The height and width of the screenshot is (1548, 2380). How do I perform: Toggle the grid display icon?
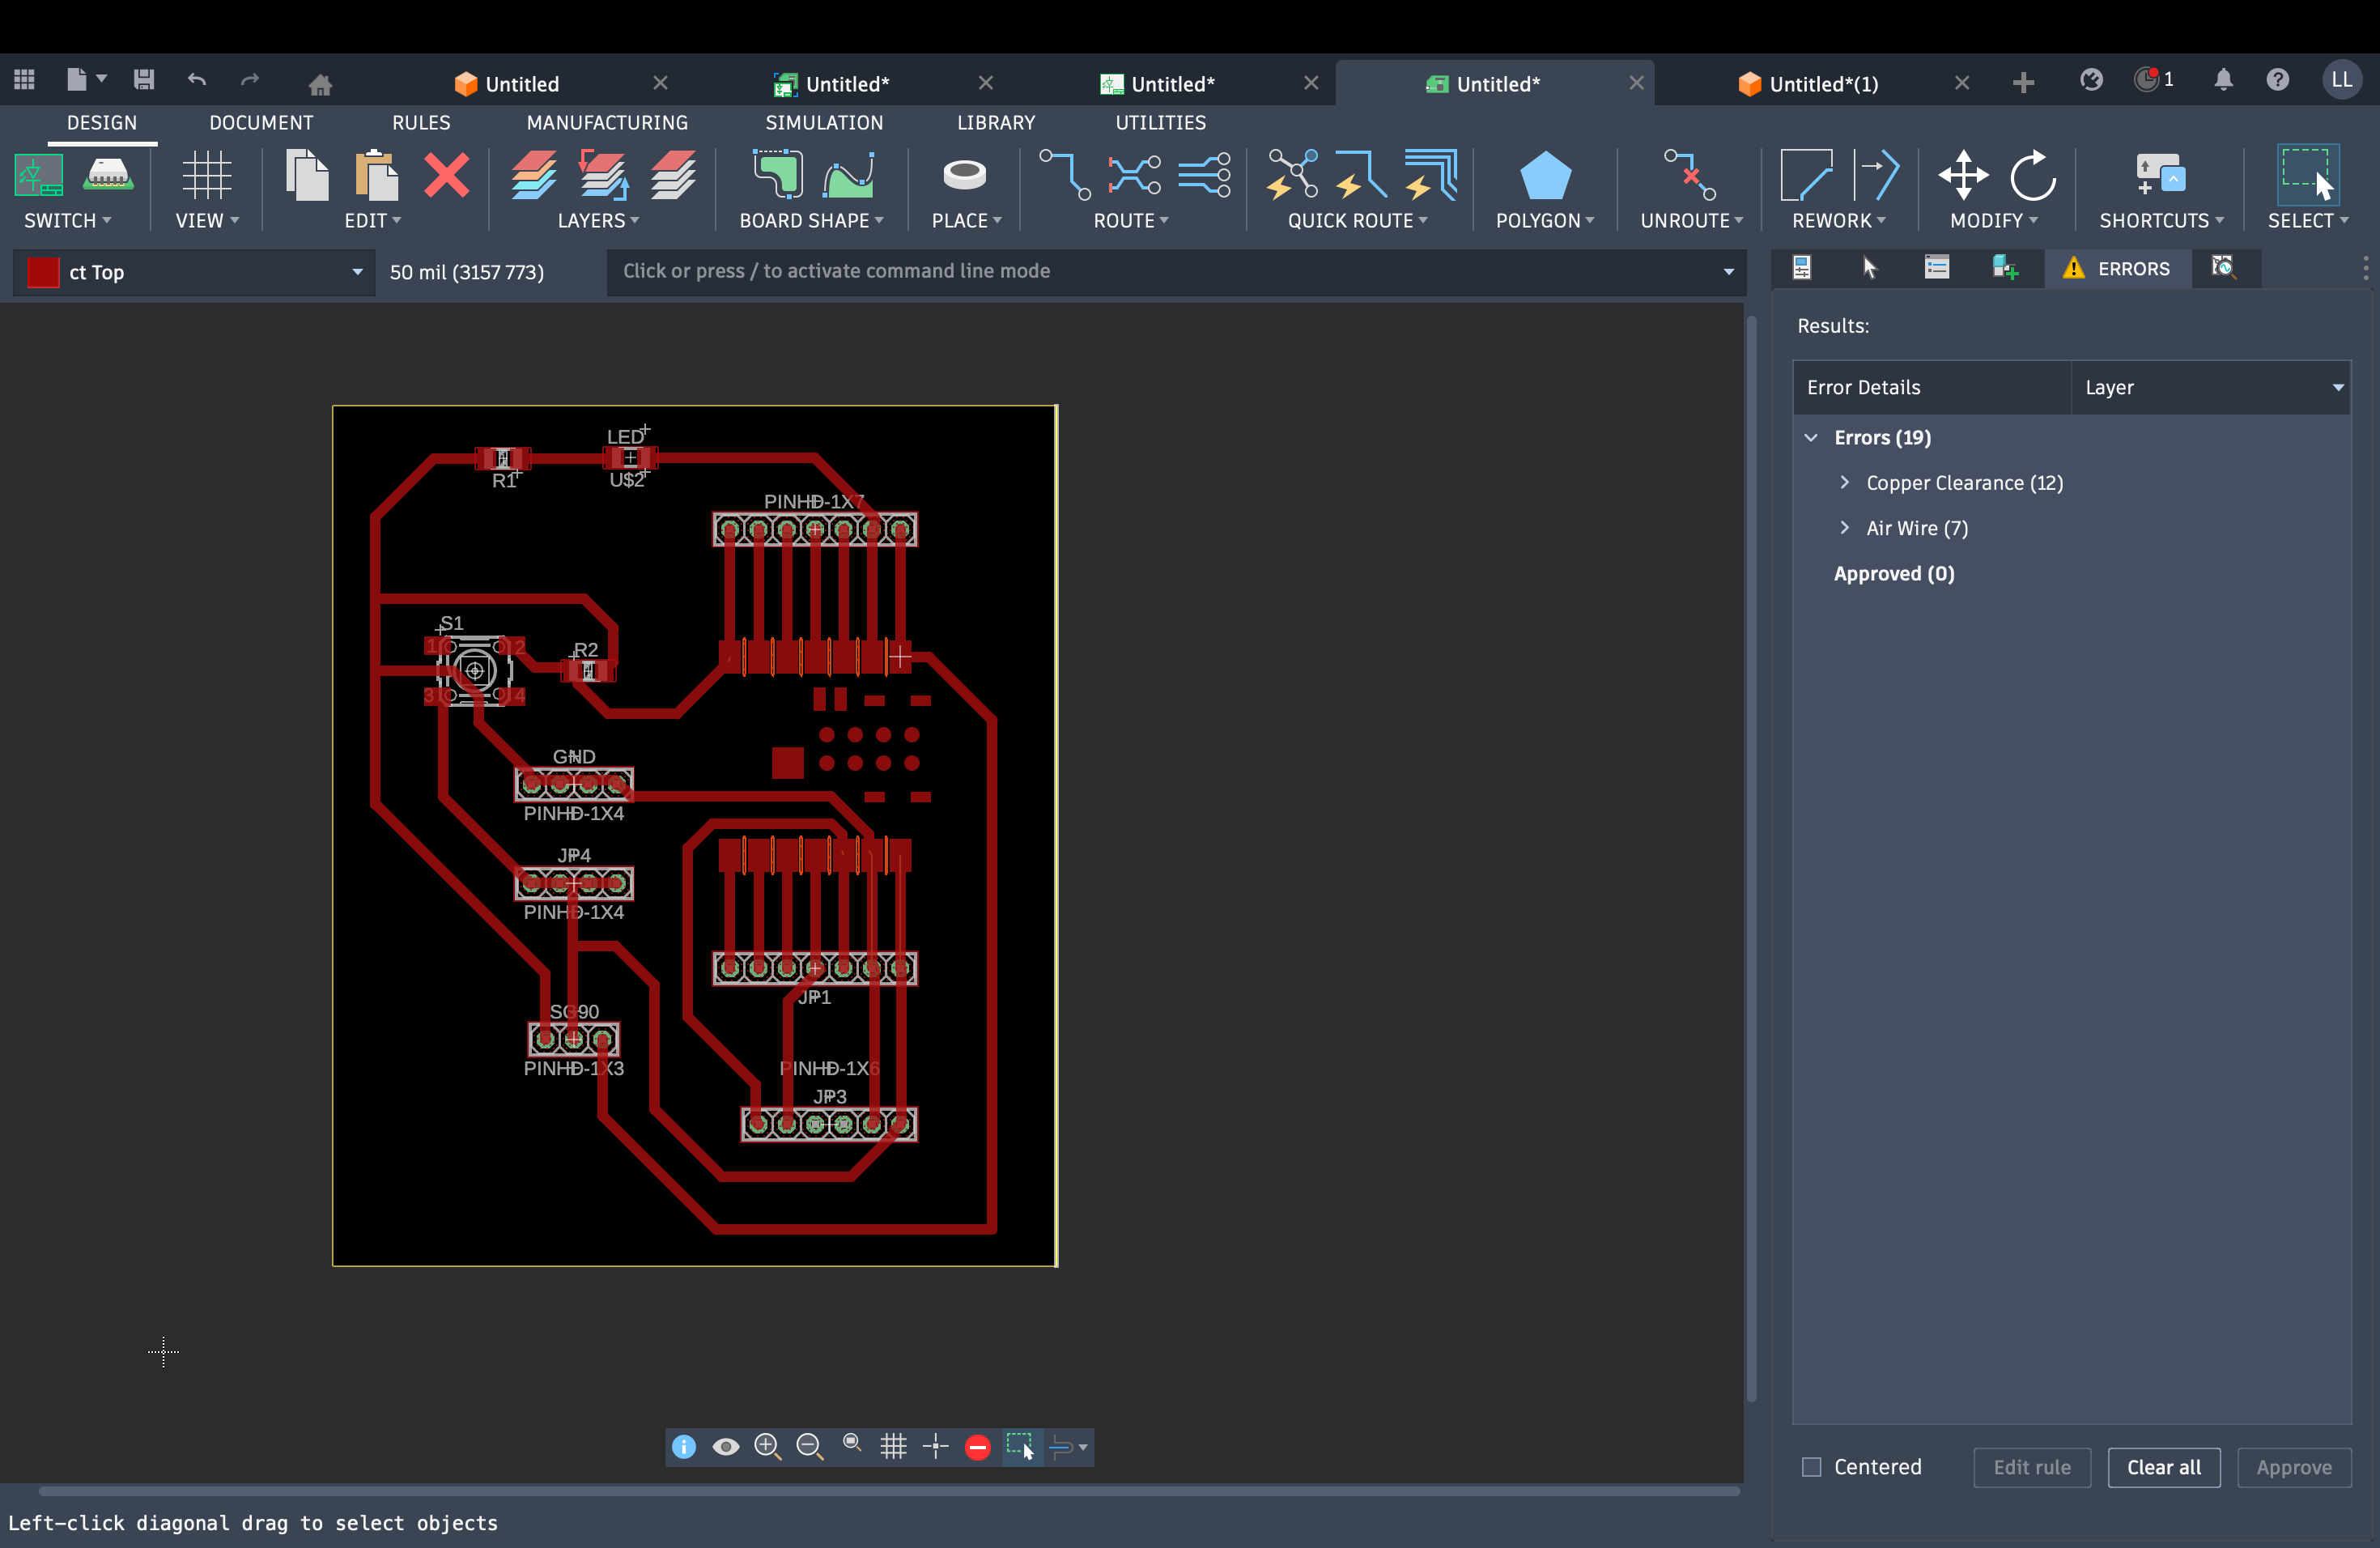[893, 1446]
